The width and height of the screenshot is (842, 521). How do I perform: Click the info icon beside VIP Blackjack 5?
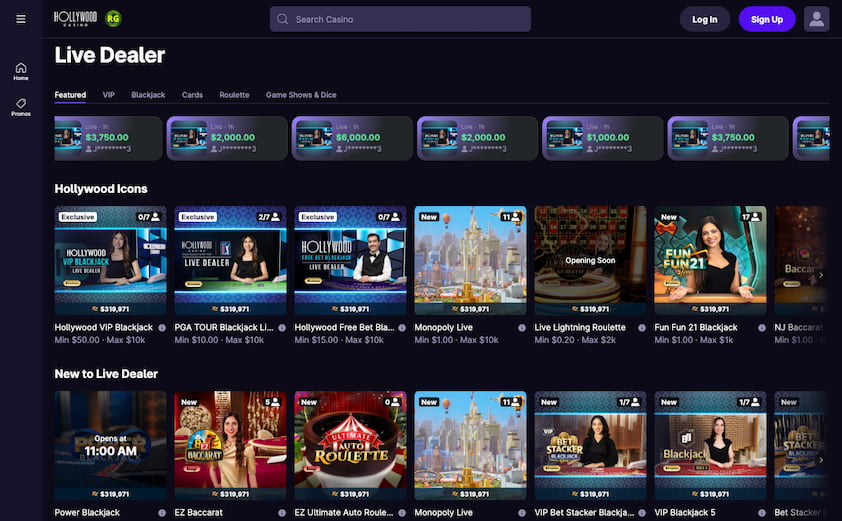tap(761, 513)
